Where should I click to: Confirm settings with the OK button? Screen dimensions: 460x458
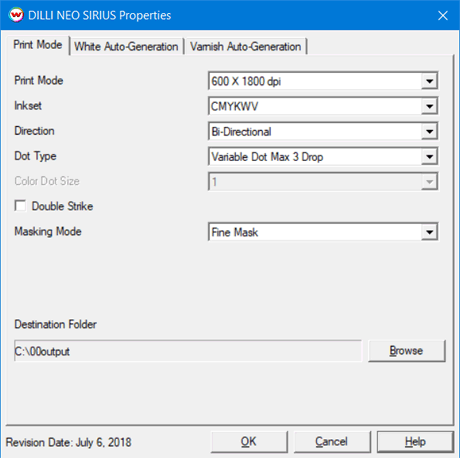point(249,442)
